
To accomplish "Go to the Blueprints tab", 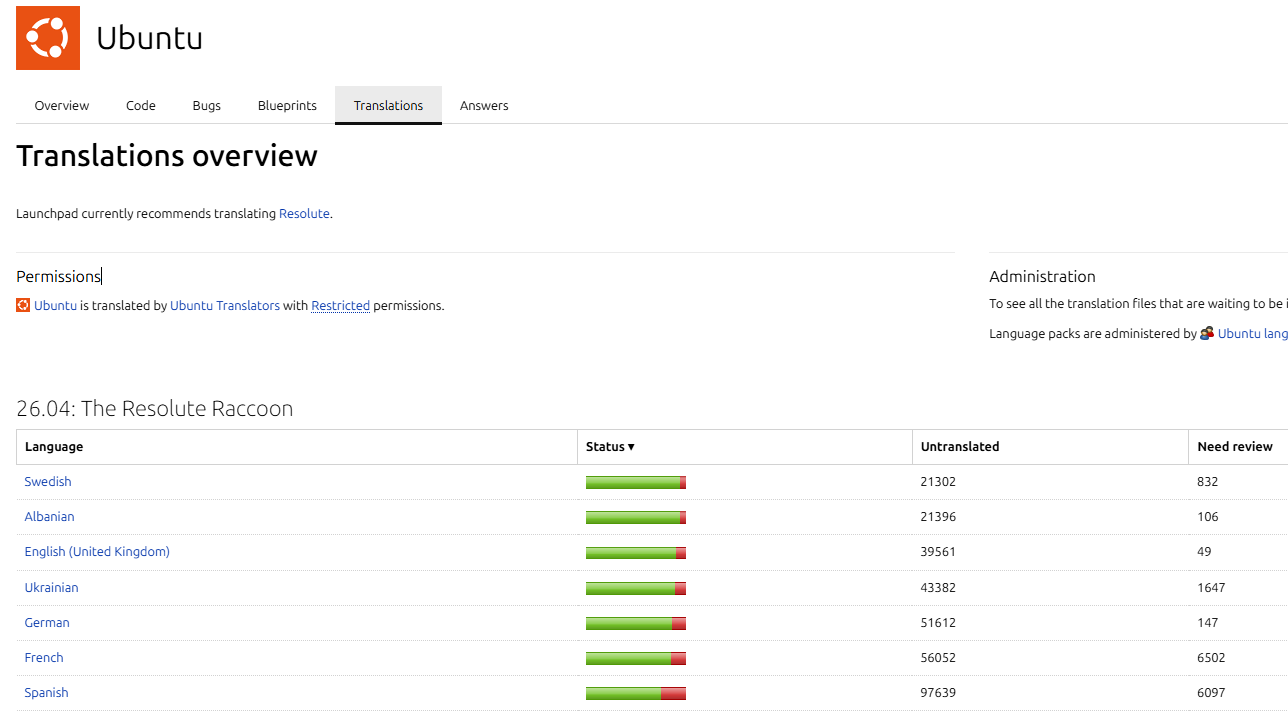I will click(x=287, y=105).
